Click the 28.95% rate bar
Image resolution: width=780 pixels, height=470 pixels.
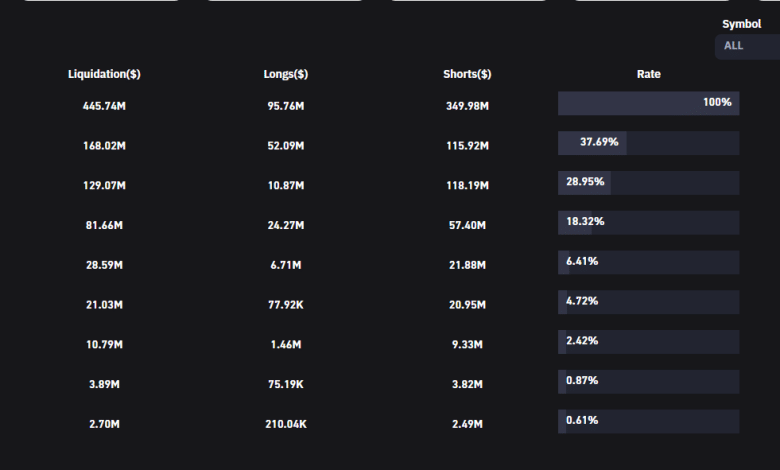(x=648, y=183)
